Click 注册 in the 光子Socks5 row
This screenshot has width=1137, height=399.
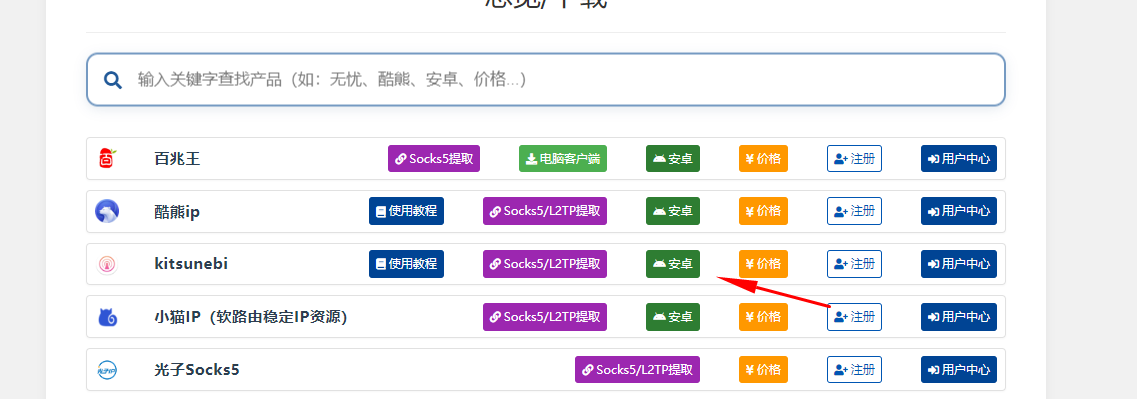click(854, 370)
